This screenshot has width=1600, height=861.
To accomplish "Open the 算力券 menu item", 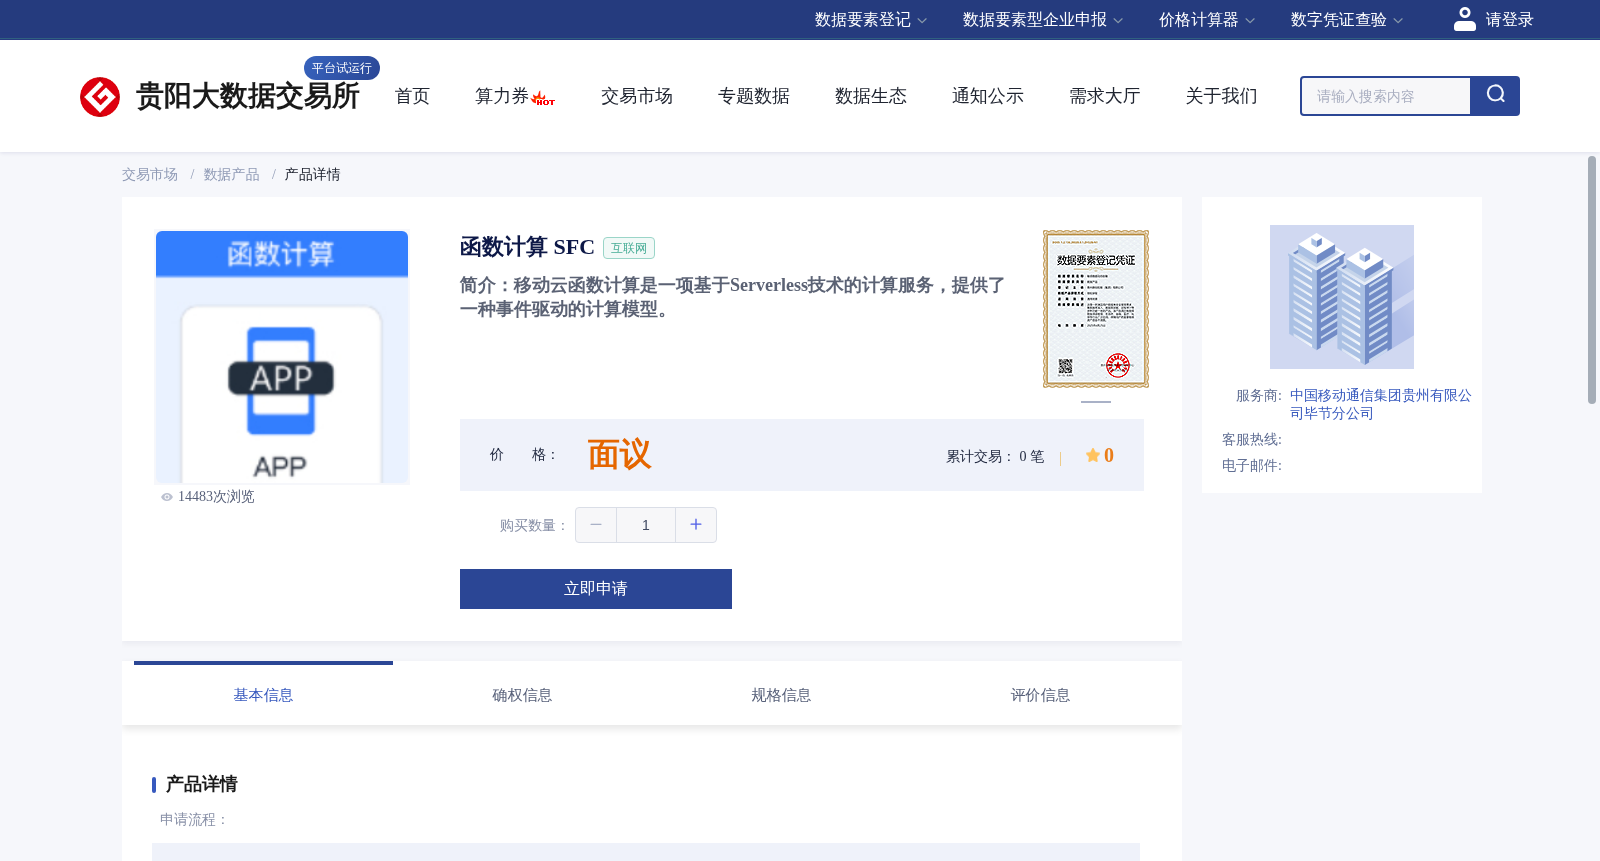I will (502, 96).
